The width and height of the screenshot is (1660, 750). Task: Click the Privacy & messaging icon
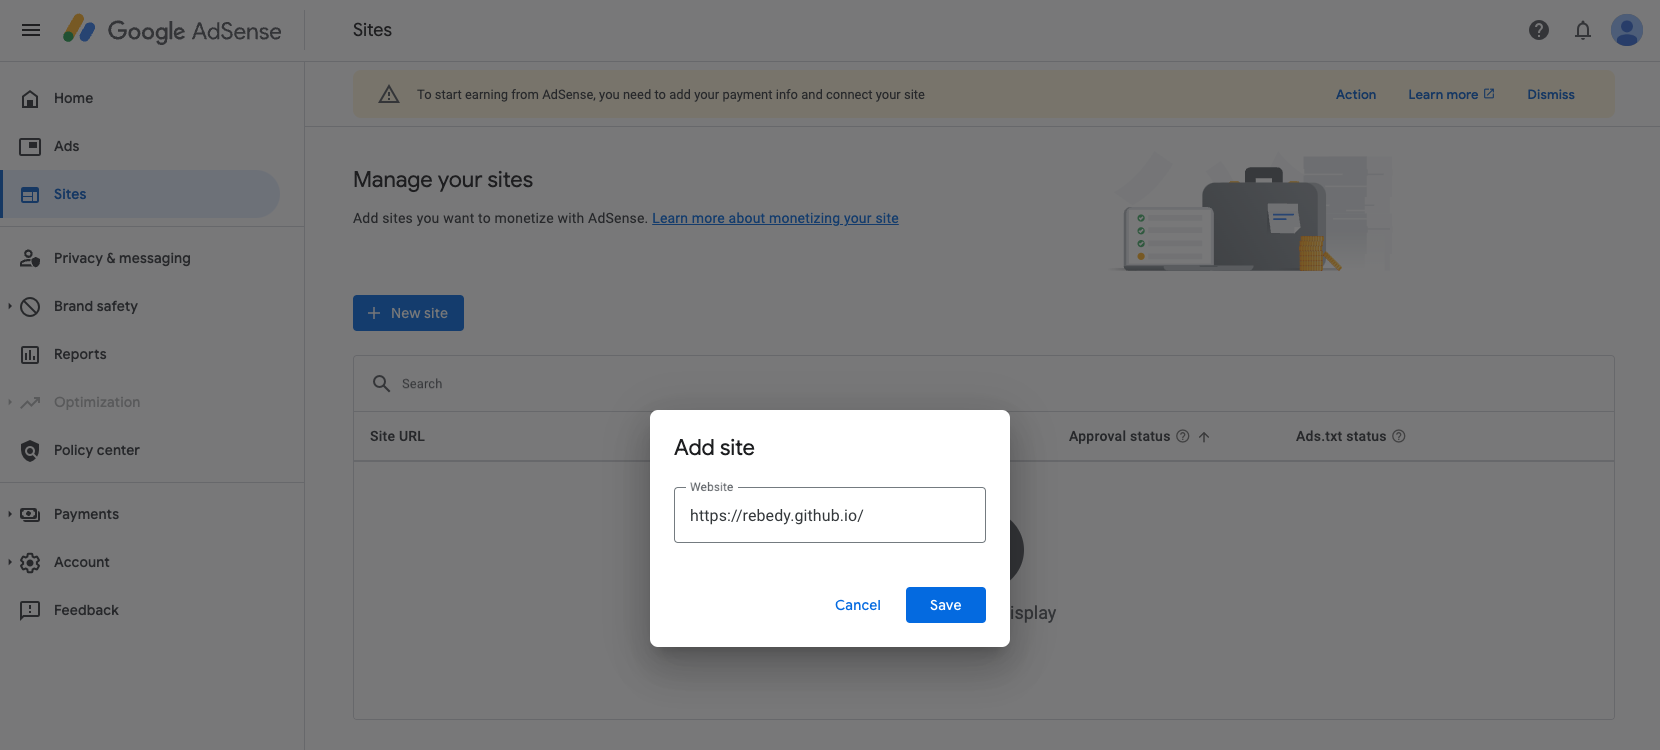coord(30,258)
